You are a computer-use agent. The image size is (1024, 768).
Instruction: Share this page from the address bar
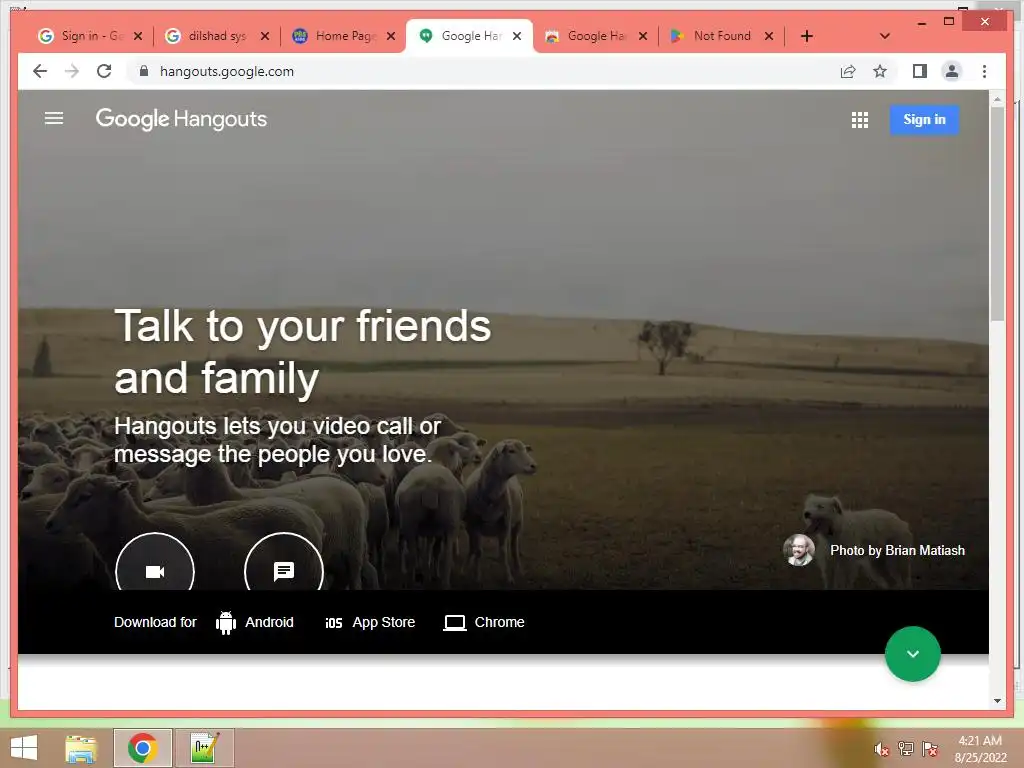click(x=848, y=71)
